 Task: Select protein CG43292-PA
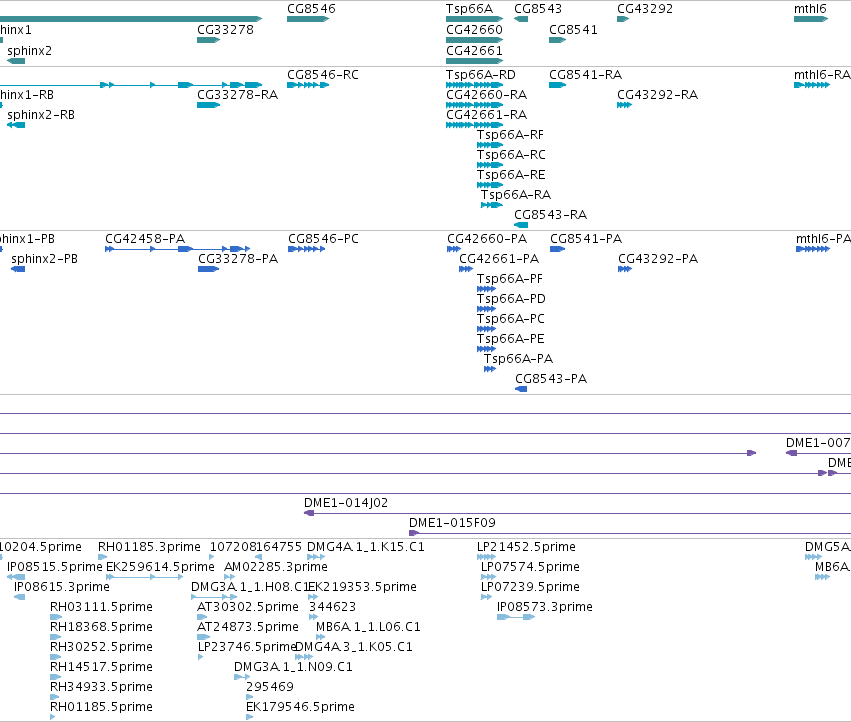coord(625,269)
